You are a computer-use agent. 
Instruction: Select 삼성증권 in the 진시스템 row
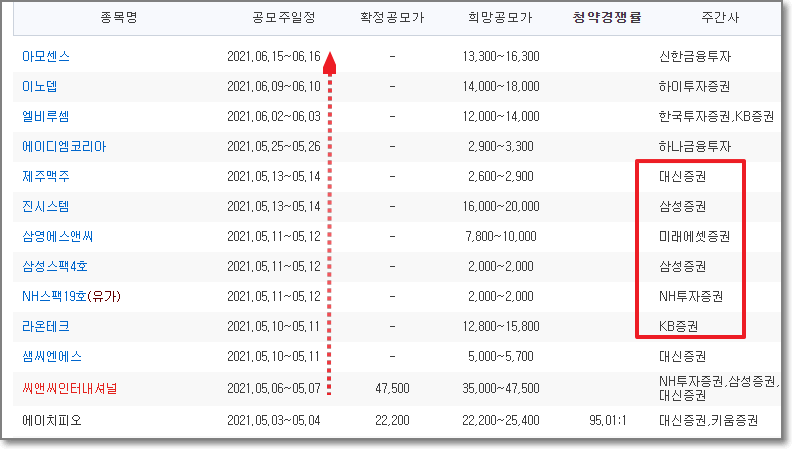pos(682,206)
